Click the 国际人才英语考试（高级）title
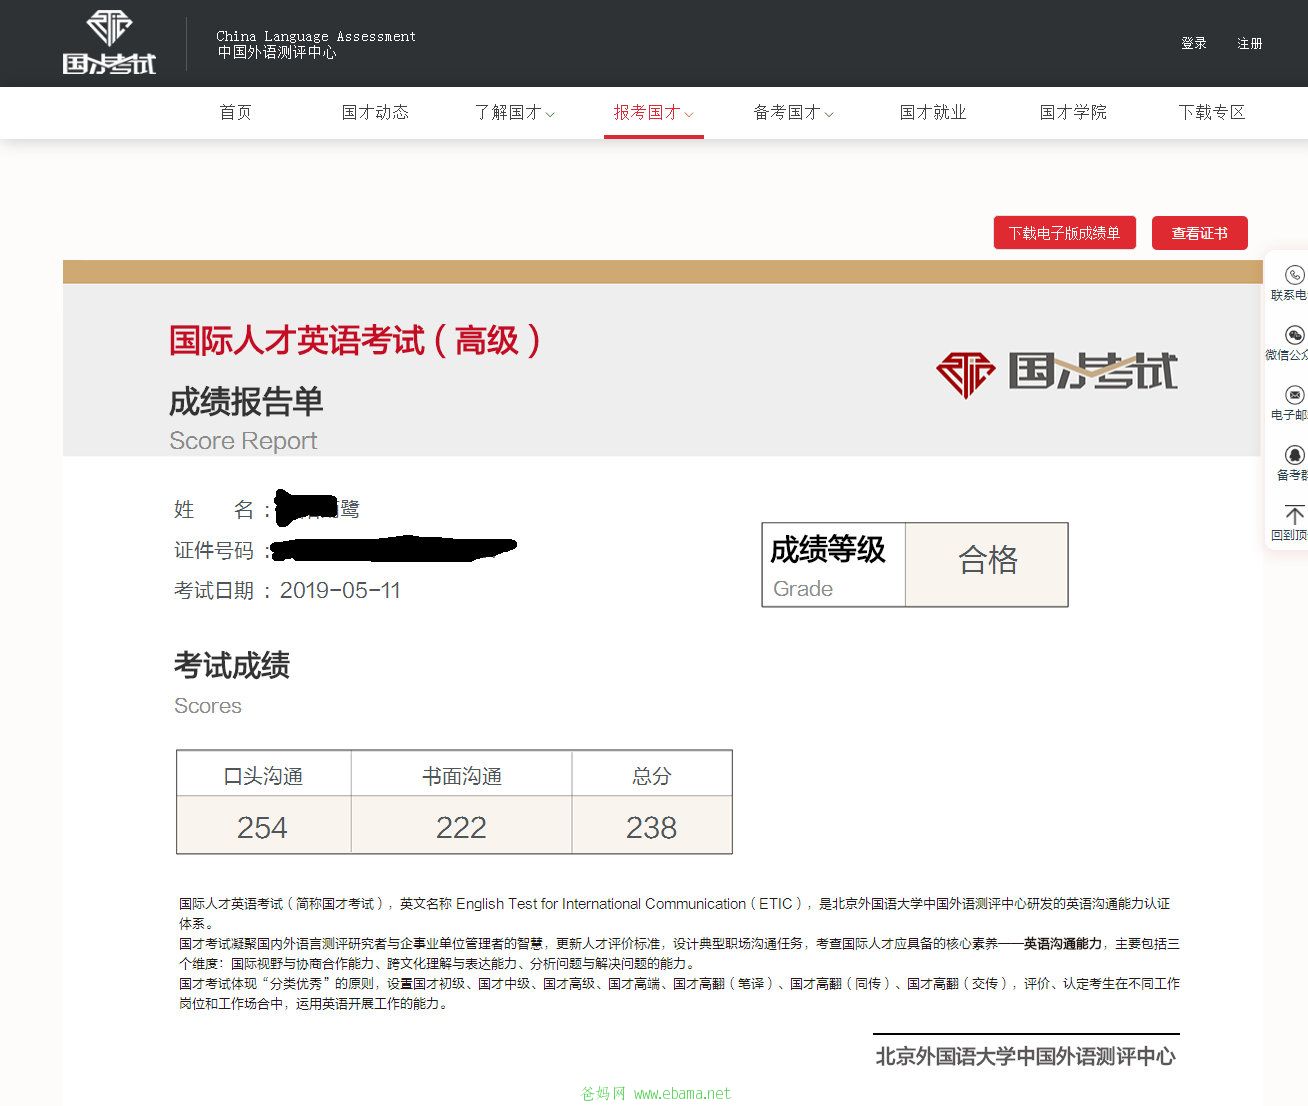Viewport: 1308px width, 1106px height. (356, 340)
